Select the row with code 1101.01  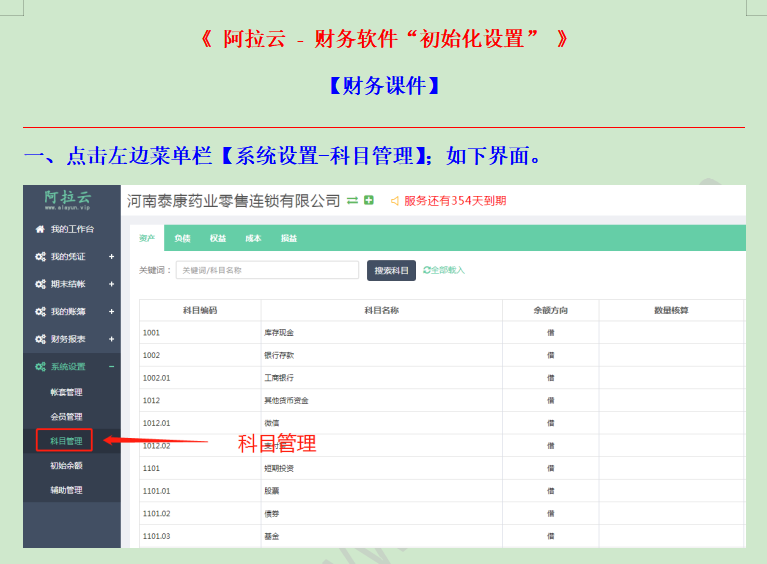click(442, 491)
